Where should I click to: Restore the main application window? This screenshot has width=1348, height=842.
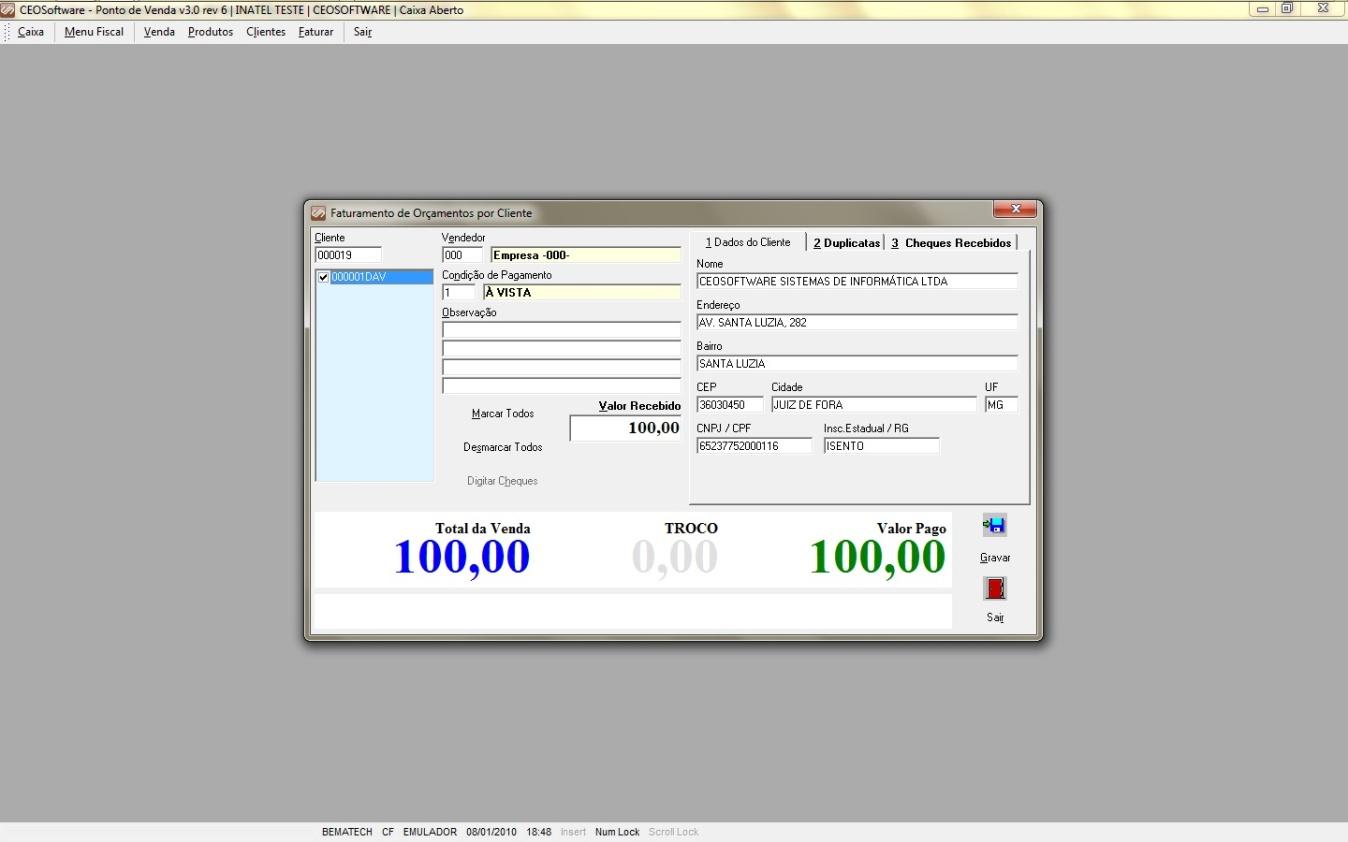pyautogui.click(x=1287, y=9)
